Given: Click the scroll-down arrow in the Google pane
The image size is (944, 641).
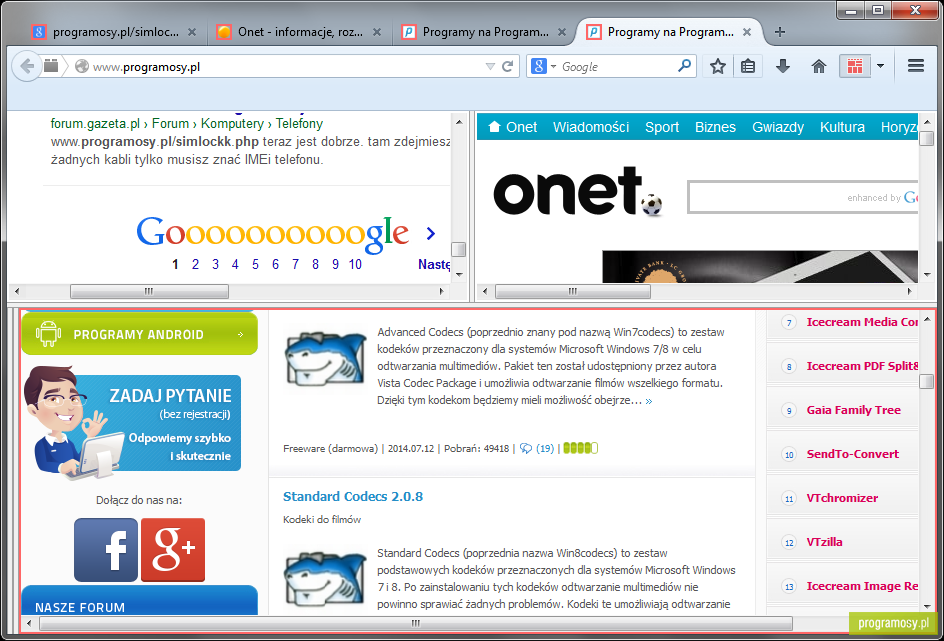Looking at the screenshot, I should [x=459, y=275].
